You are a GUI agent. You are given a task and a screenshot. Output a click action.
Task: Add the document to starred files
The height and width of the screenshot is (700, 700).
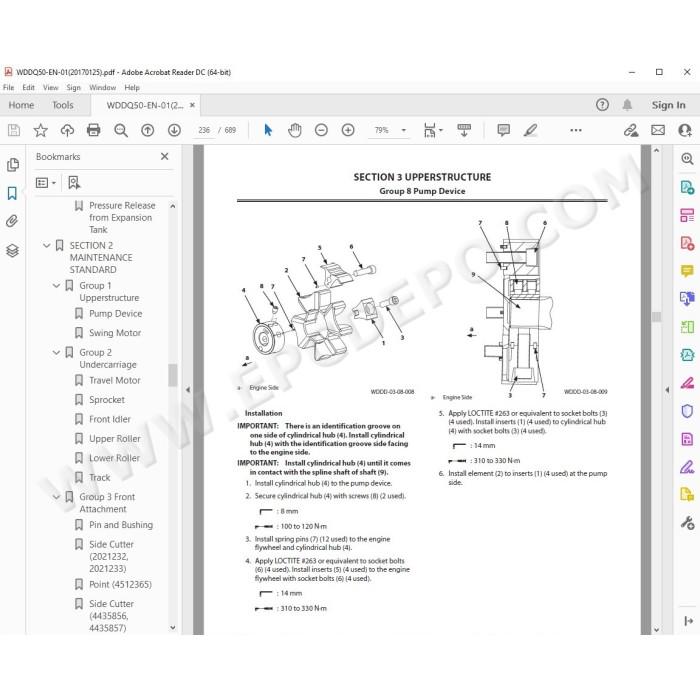point(41,130)
